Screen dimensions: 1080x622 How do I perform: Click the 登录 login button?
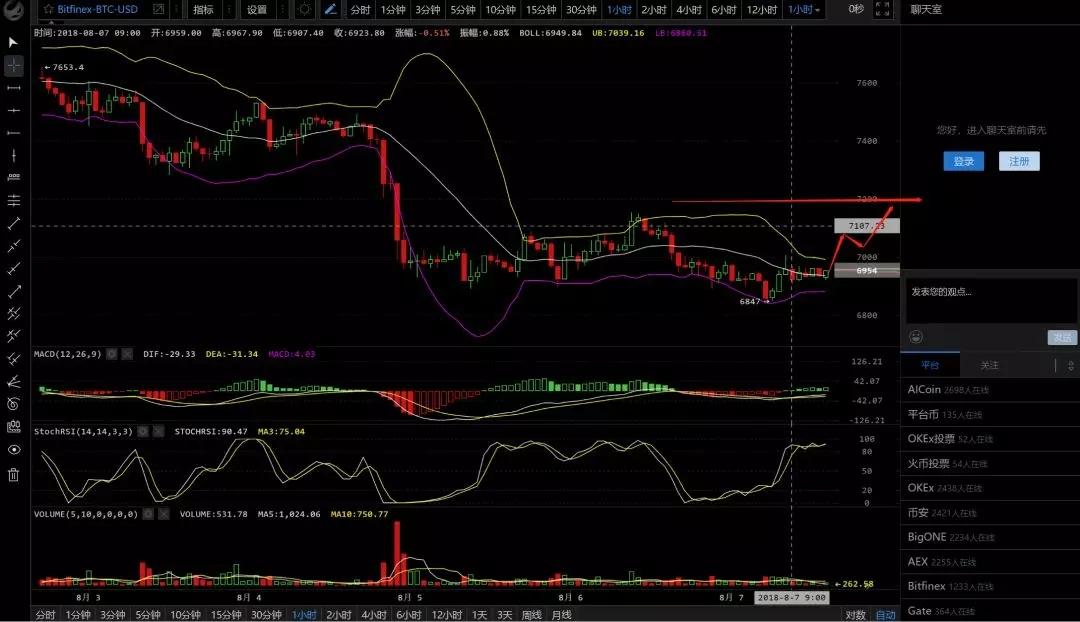click(964, 161)
